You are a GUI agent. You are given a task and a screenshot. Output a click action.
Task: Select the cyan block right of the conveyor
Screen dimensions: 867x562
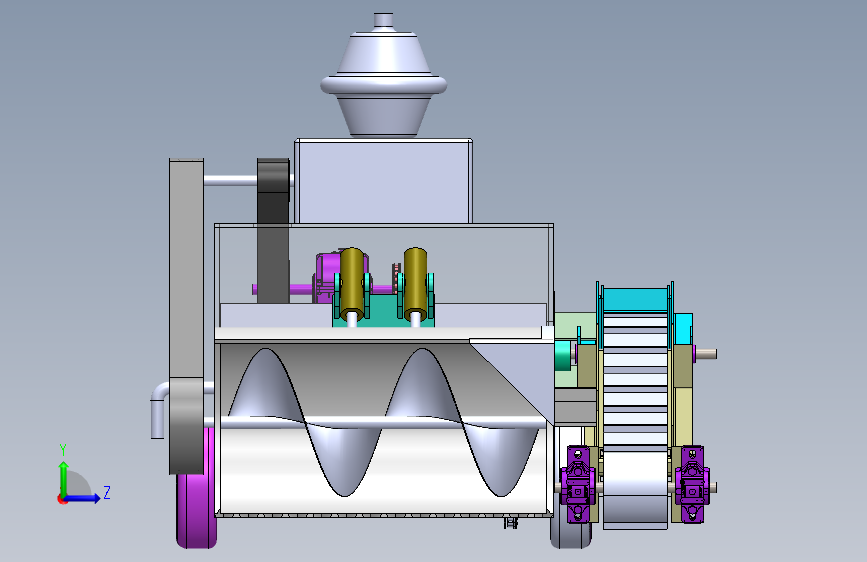tap(683, 328)
